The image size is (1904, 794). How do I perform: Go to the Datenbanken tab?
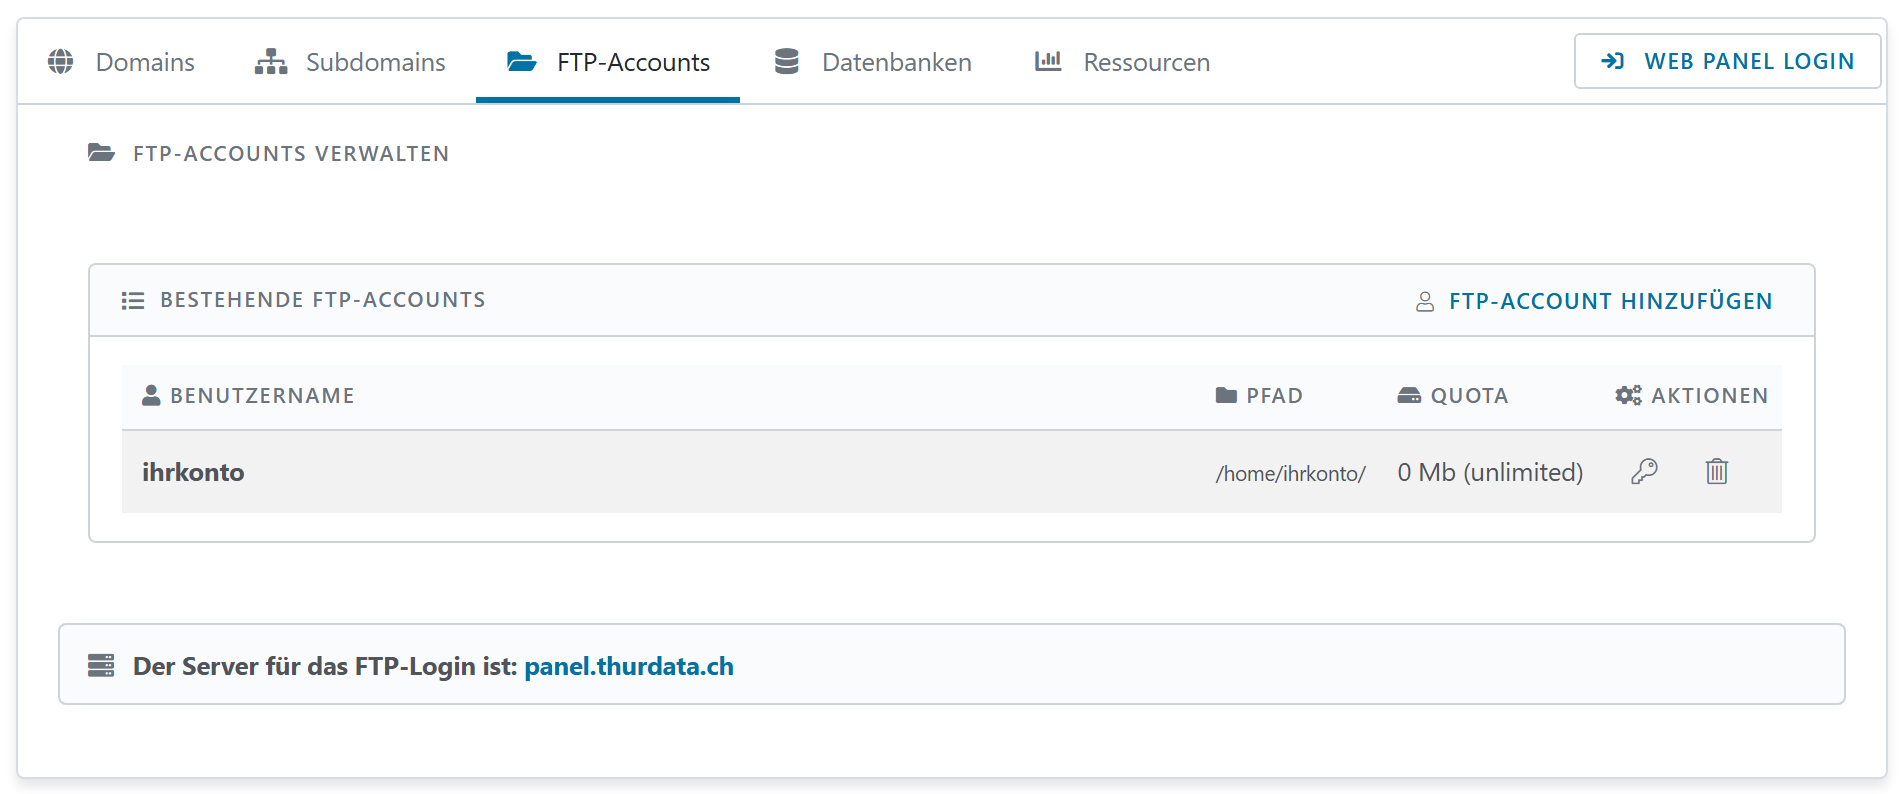click(x=873, y=62)
